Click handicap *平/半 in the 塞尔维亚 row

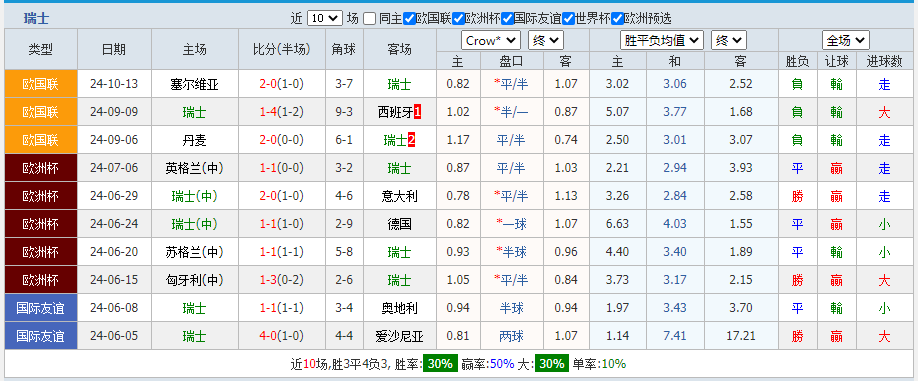point(512,84)
